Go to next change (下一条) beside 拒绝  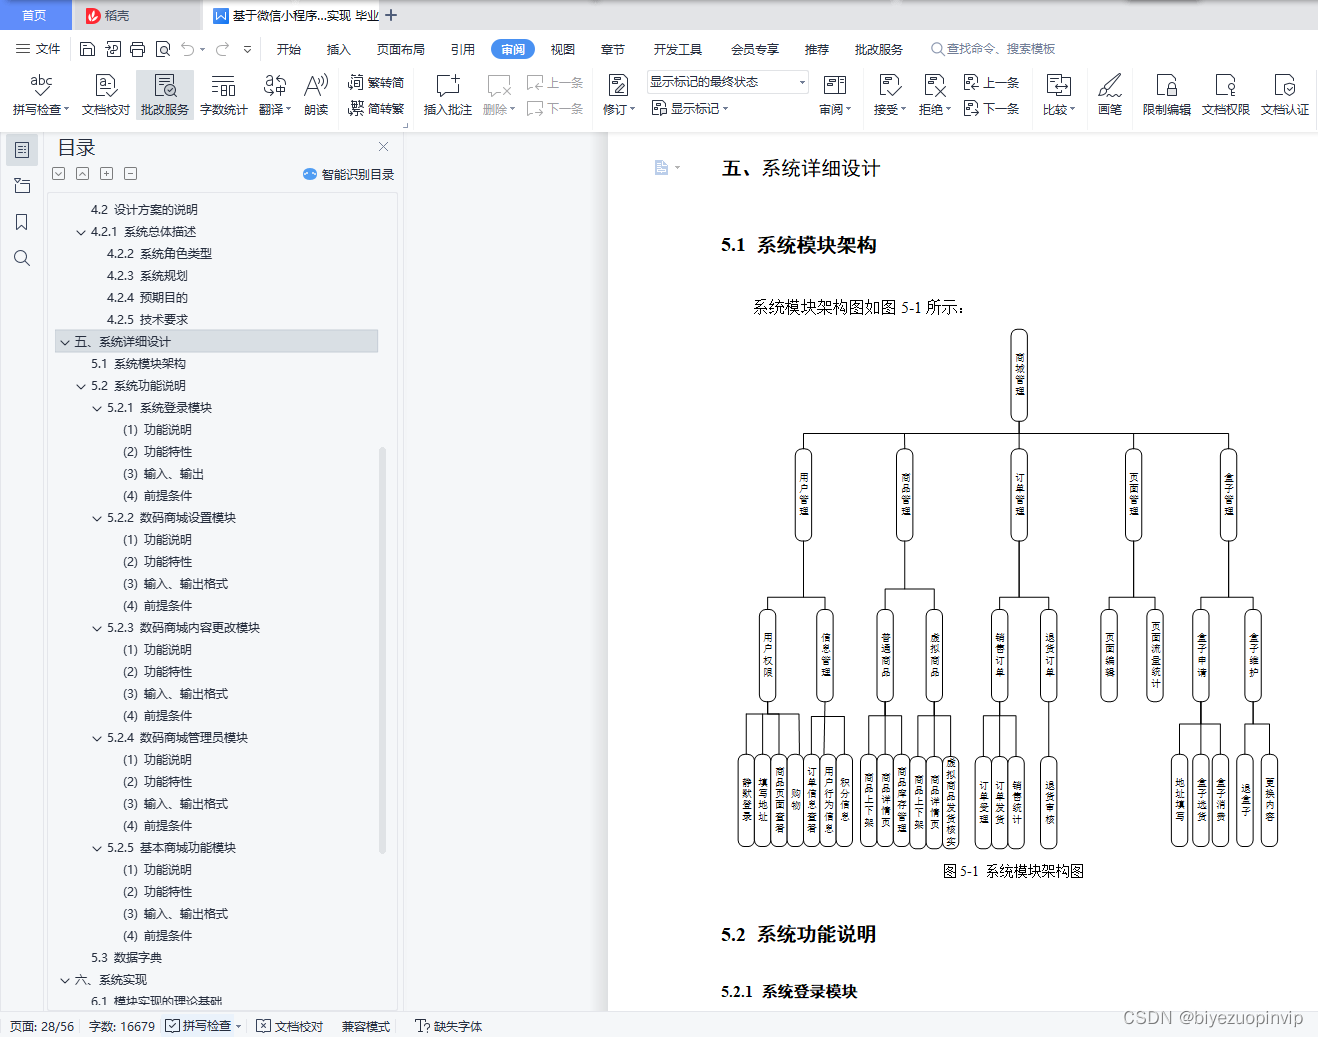[992, 108]
